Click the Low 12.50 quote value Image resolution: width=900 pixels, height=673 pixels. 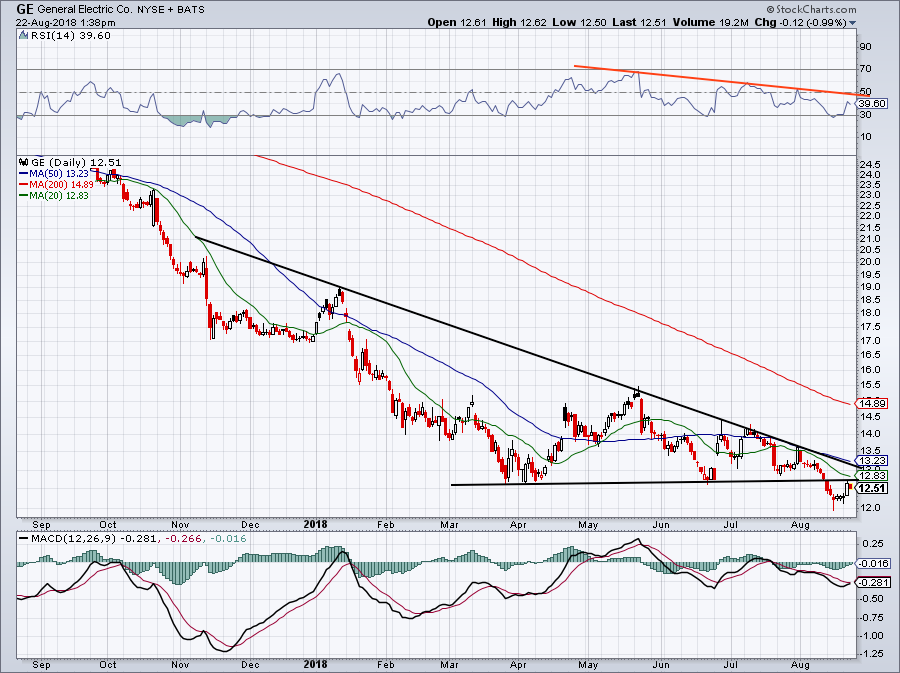pyautogui.click(x=580, y=22)
